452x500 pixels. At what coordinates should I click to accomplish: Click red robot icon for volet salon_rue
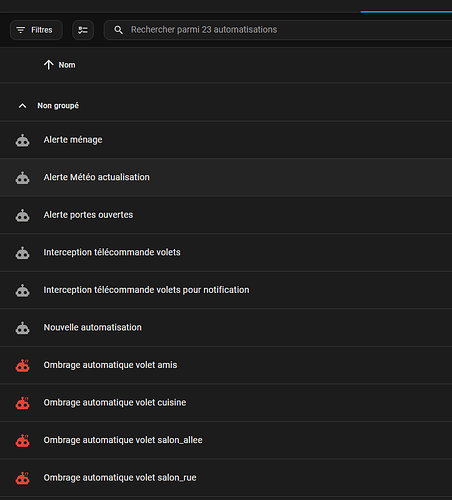[22, 478]
